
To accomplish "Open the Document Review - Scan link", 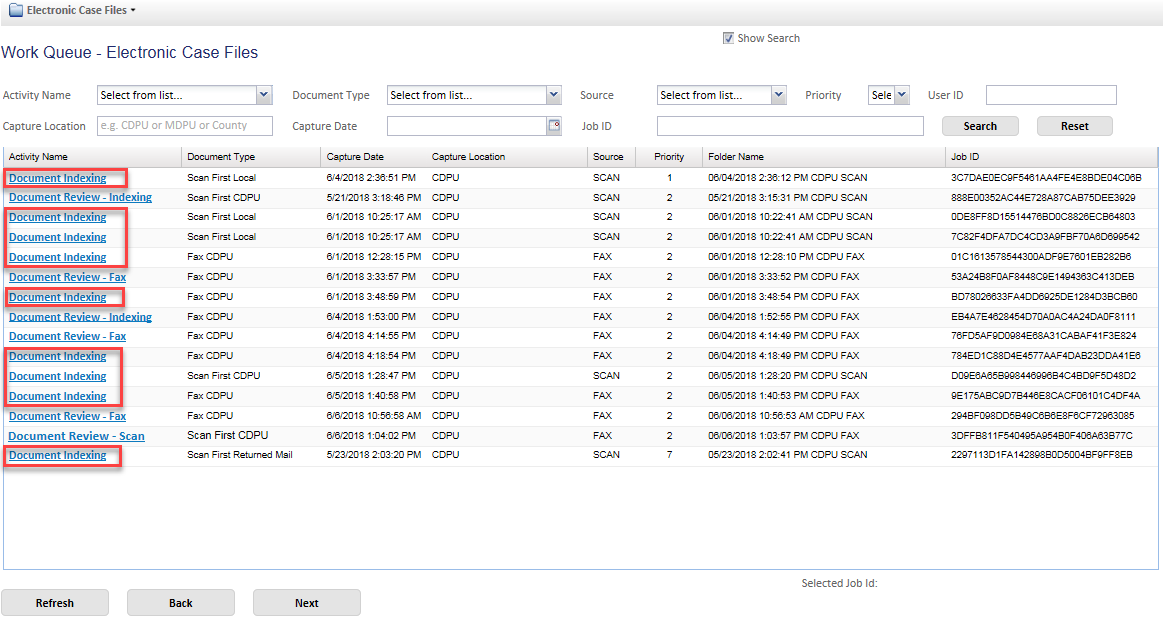I will [x=76, y=436].
